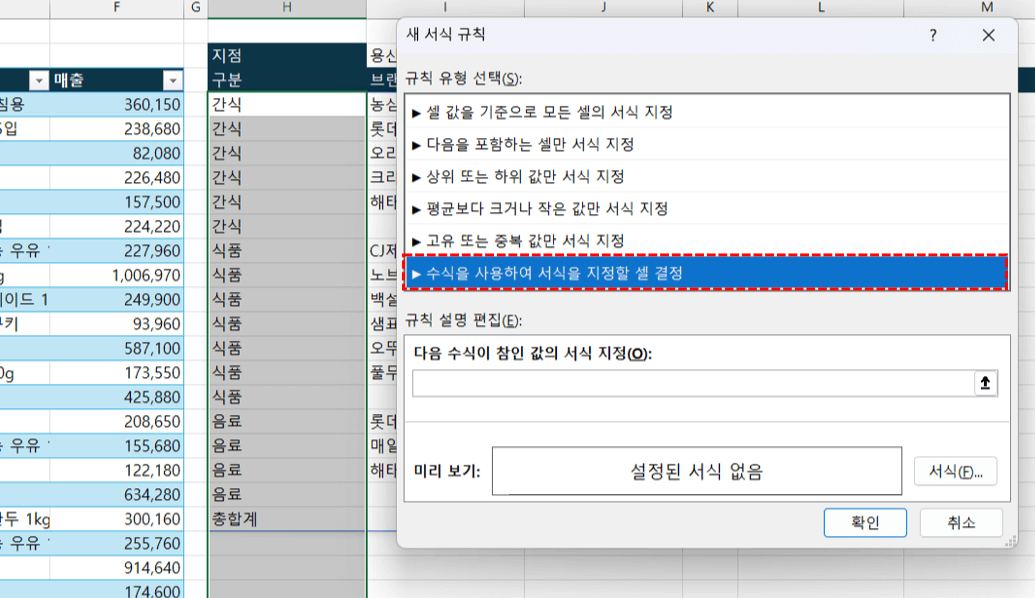
Task: Open the 매출 column filter dropdown
Action: [x=173, y=81]
